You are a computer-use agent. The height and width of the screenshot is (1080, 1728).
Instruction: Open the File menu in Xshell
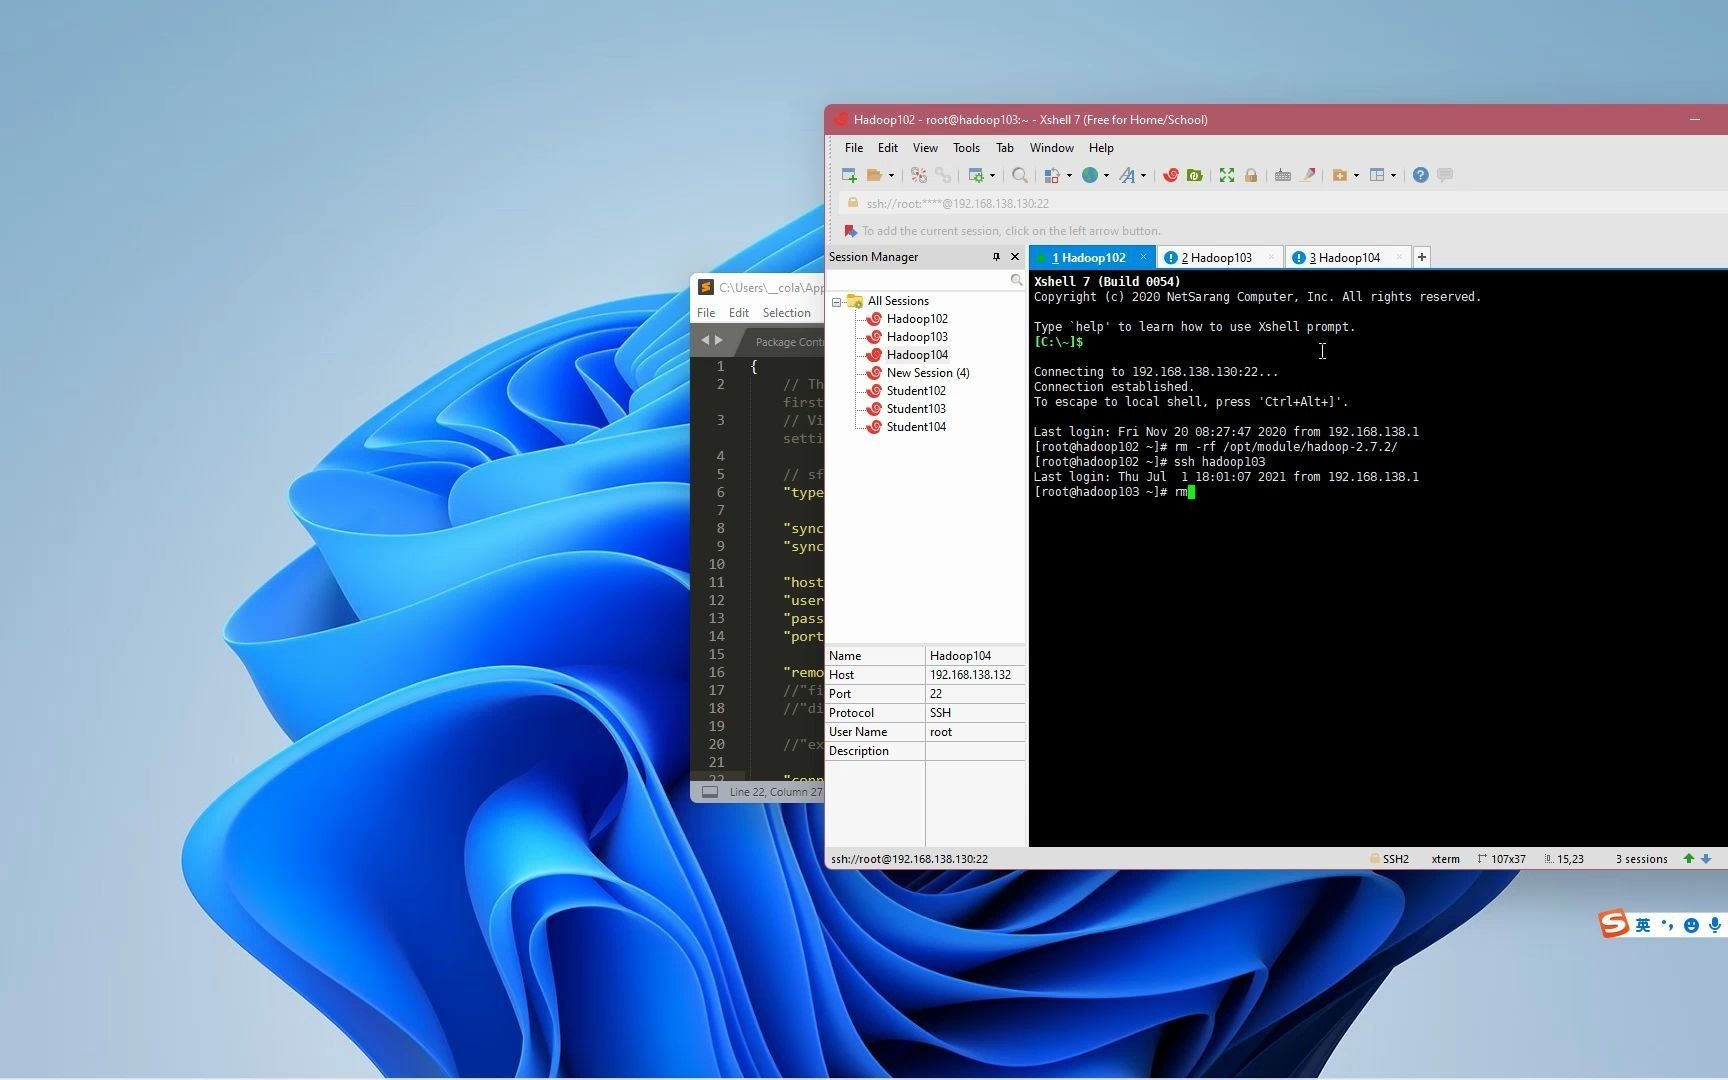point(854,148)
